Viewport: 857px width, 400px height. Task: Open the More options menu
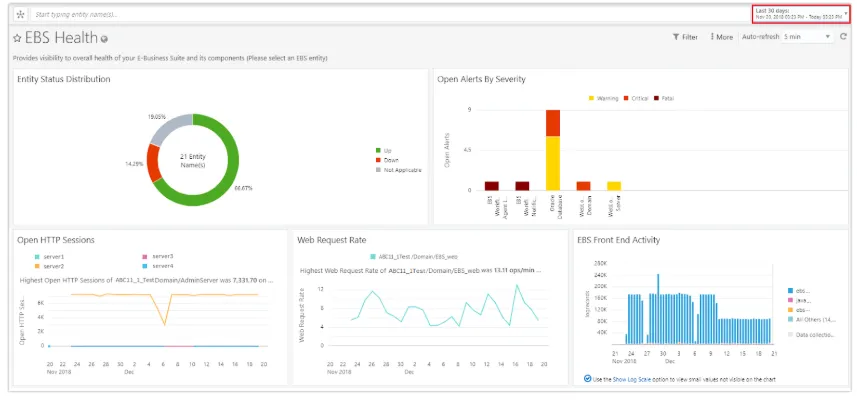[721, 37]
